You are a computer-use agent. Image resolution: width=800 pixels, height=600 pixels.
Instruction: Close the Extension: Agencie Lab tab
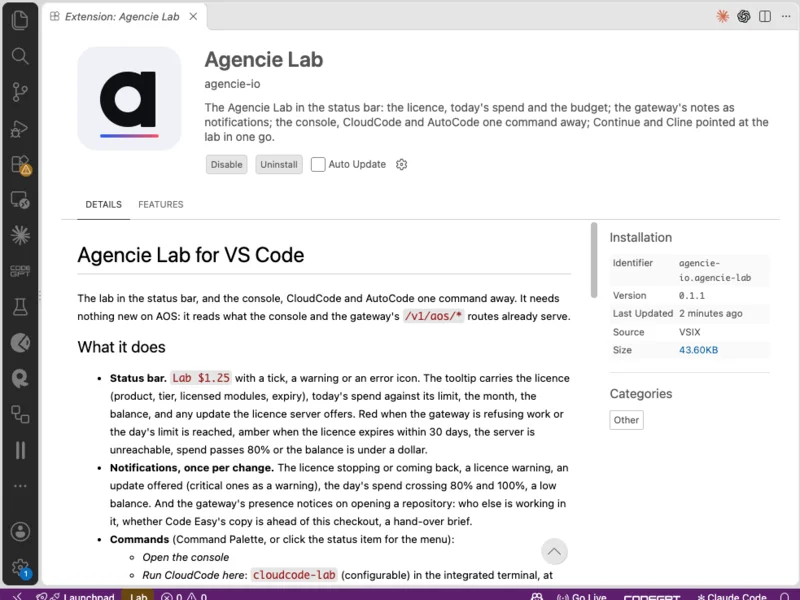pyautogui.click(x=193, y=16)
